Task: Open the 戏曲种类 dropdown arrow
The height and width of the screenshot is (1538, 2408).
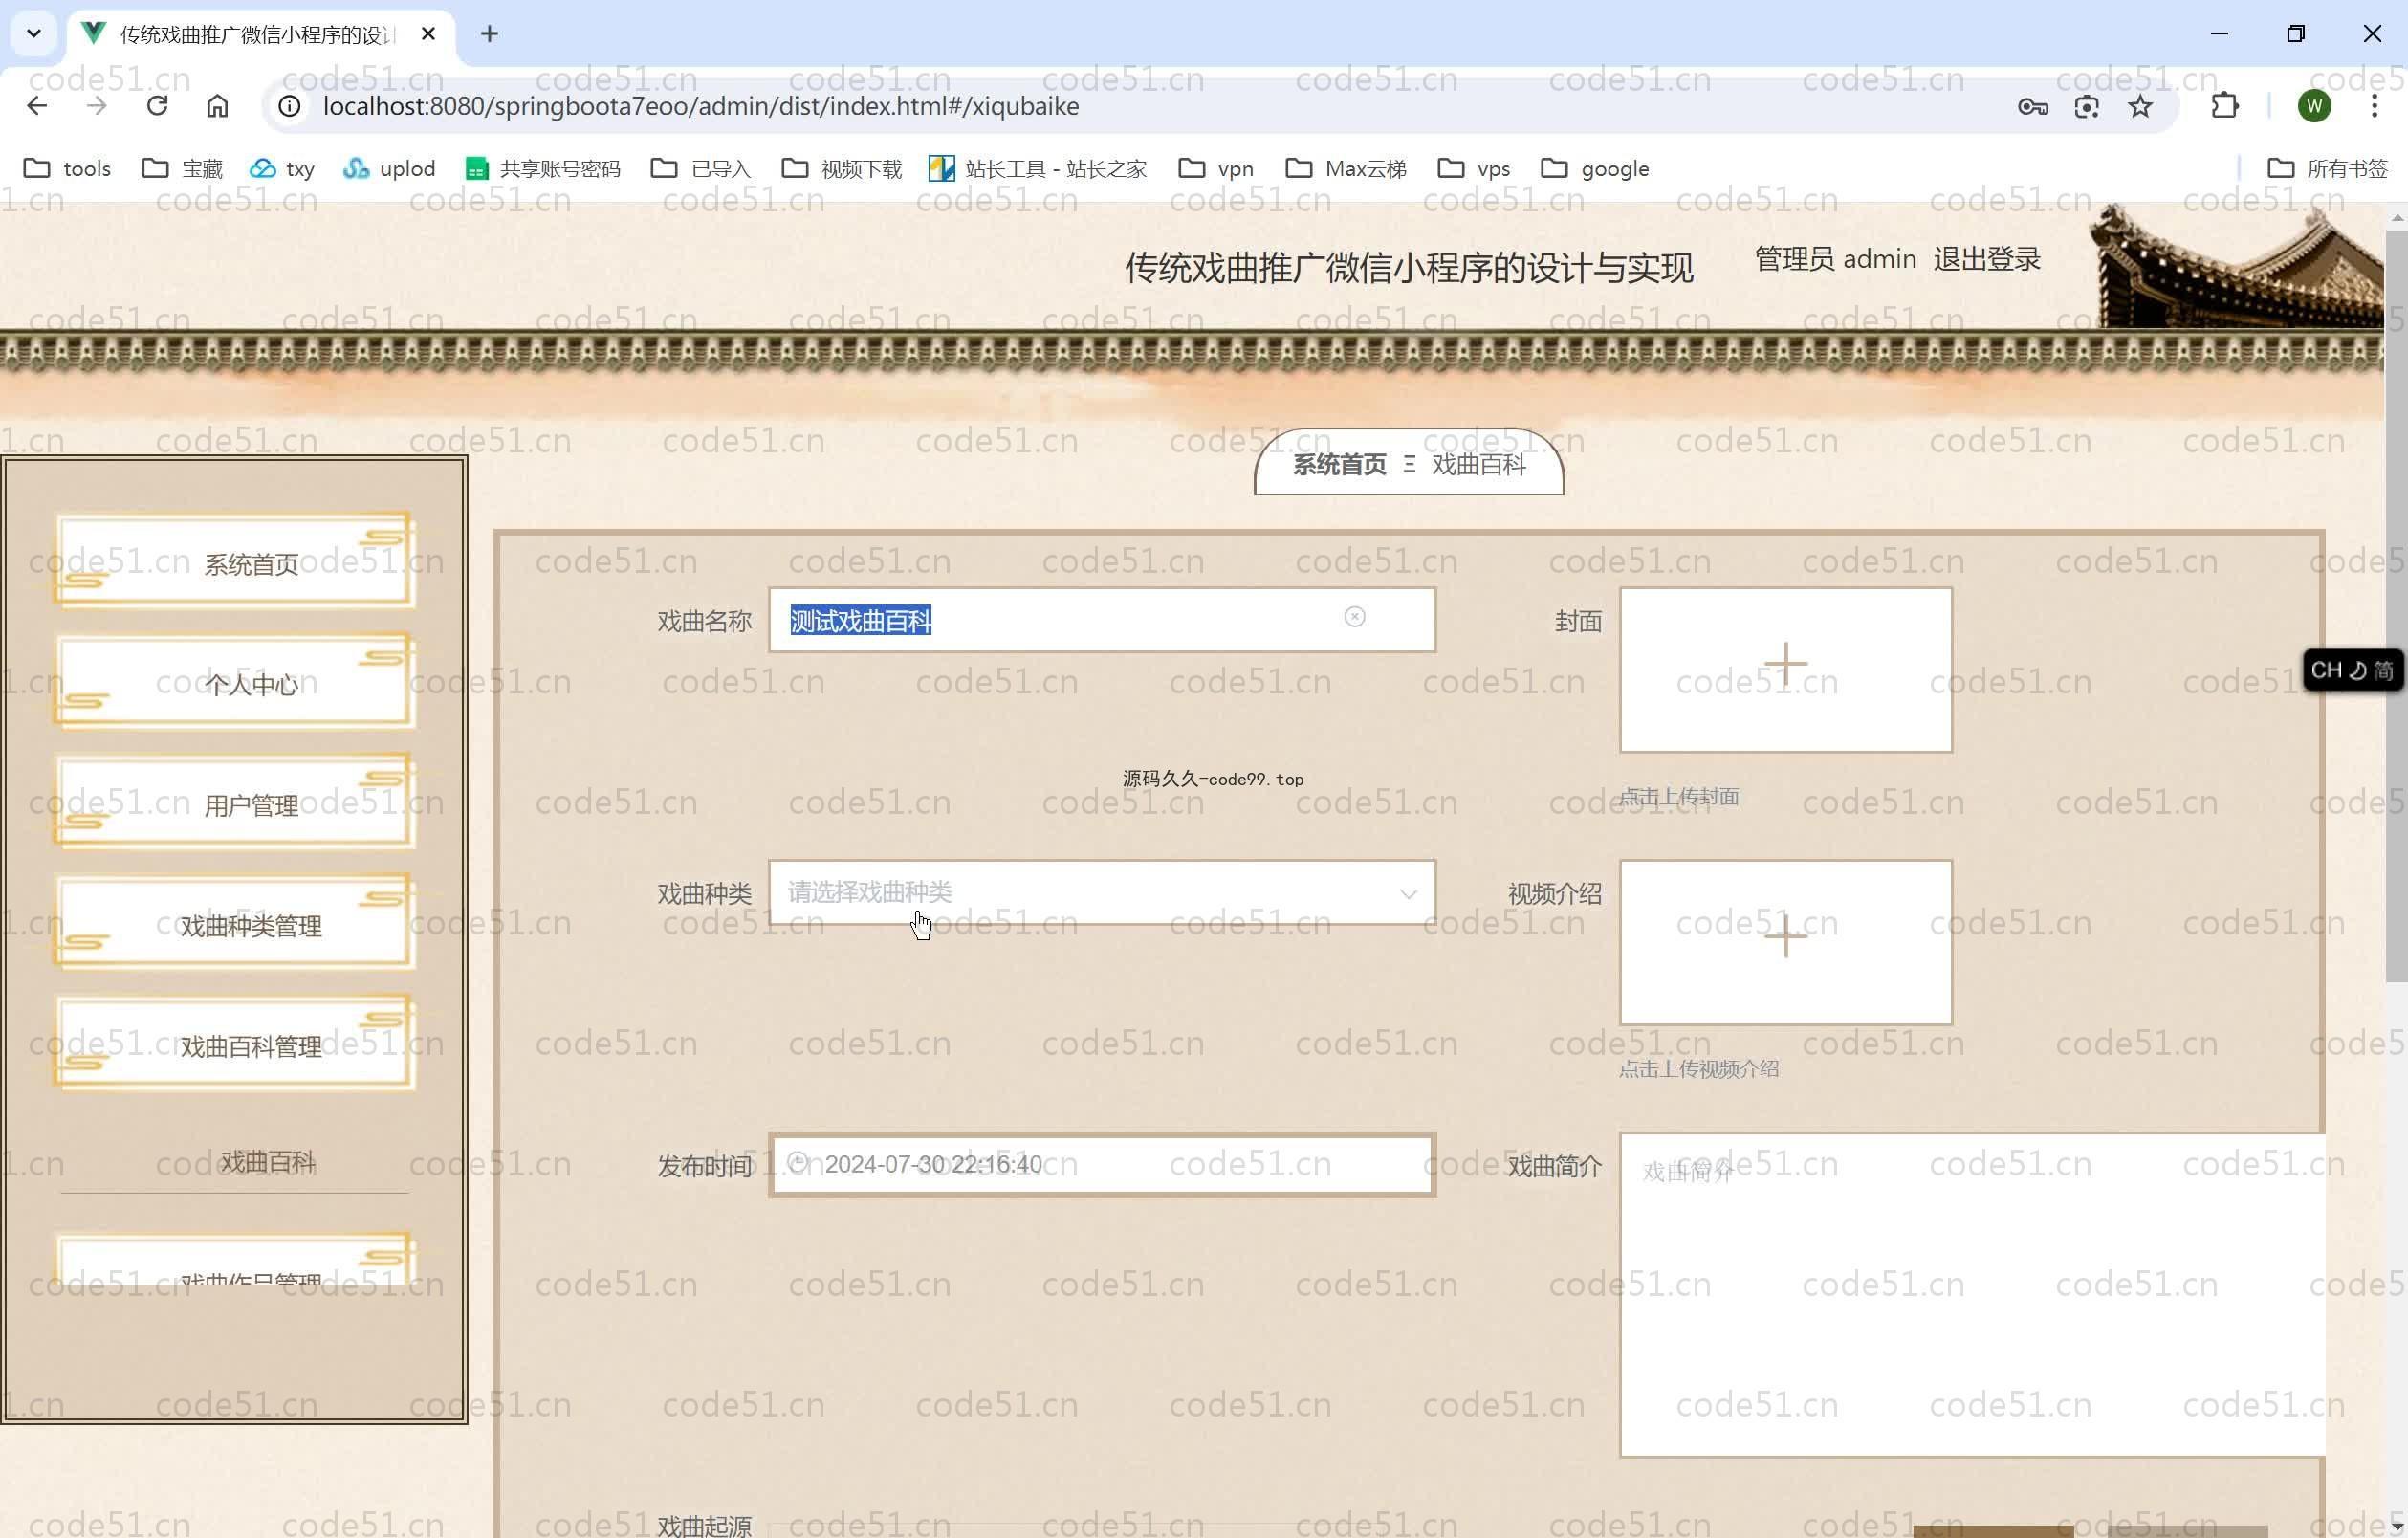Action: pos(1408,893)
